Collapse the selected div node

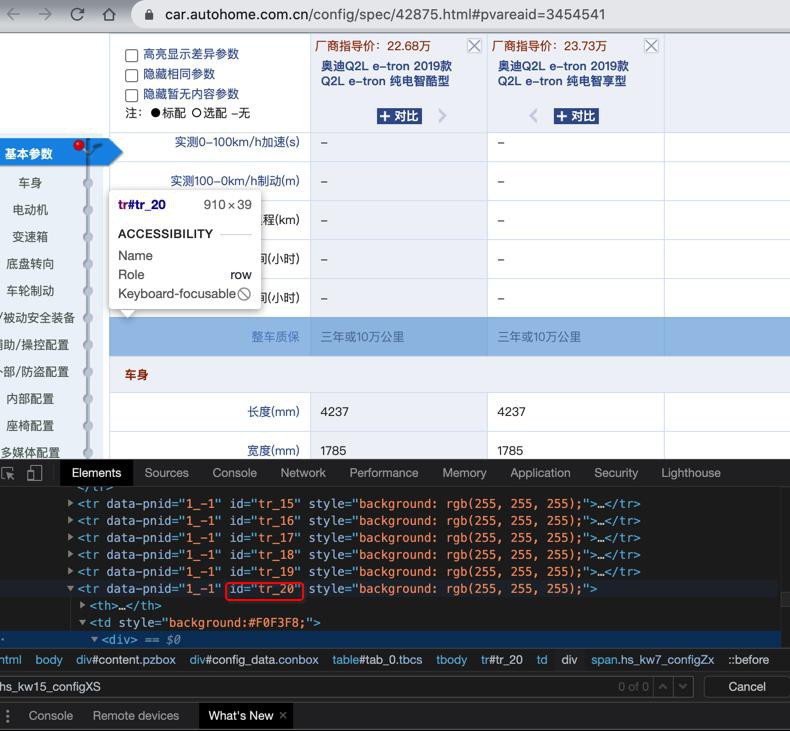click(94, 639)
